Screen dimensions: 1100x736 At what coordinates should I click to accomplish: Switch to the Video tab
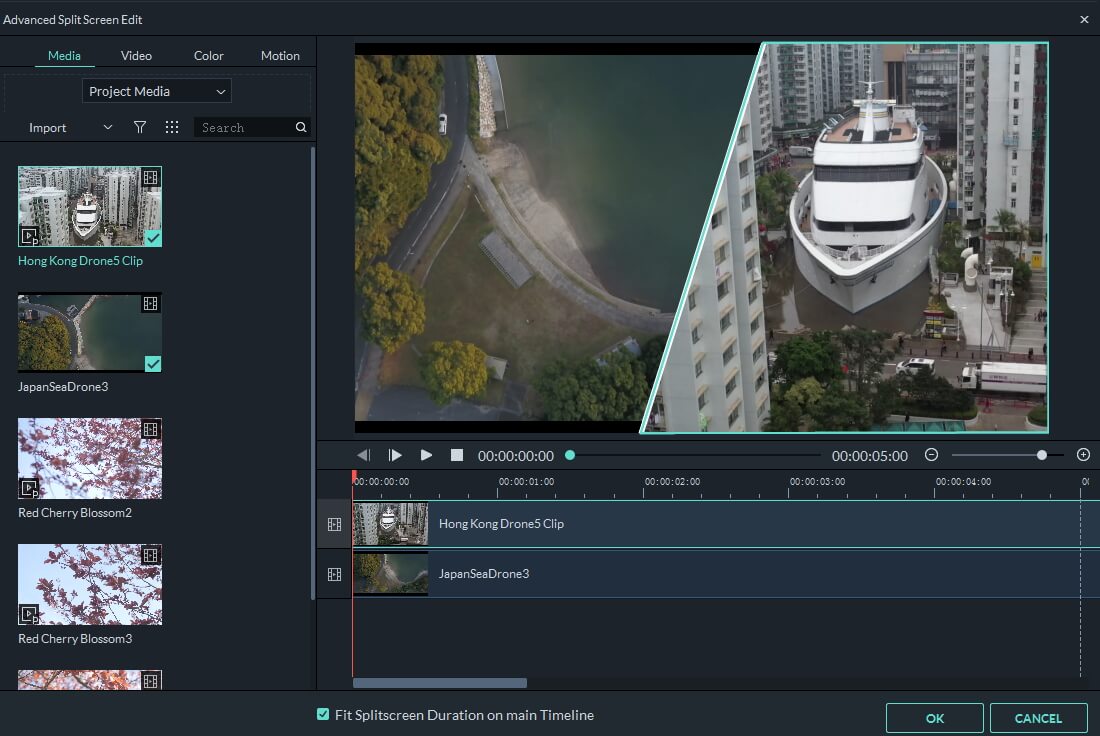(x=136, y=55)
